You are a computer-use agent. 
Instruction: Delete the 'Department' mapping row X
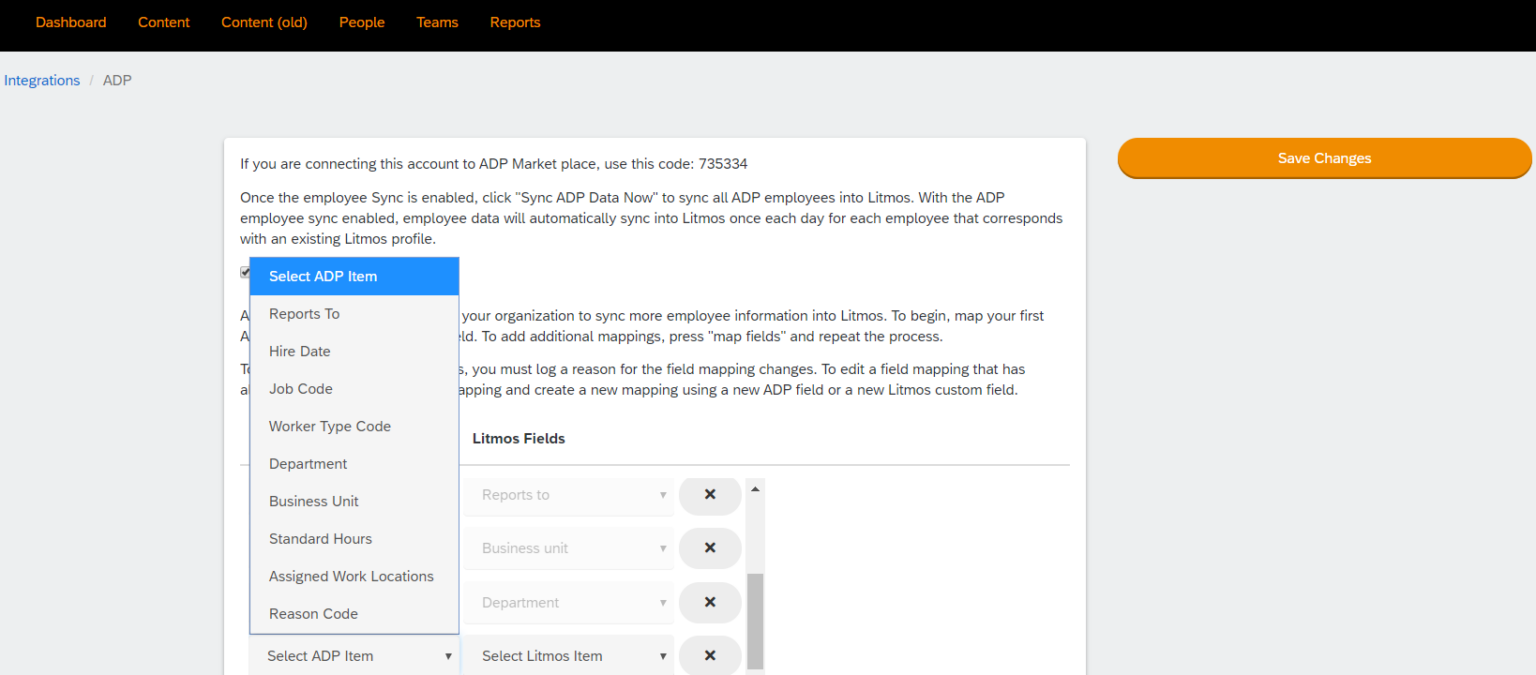pos(710,602)
